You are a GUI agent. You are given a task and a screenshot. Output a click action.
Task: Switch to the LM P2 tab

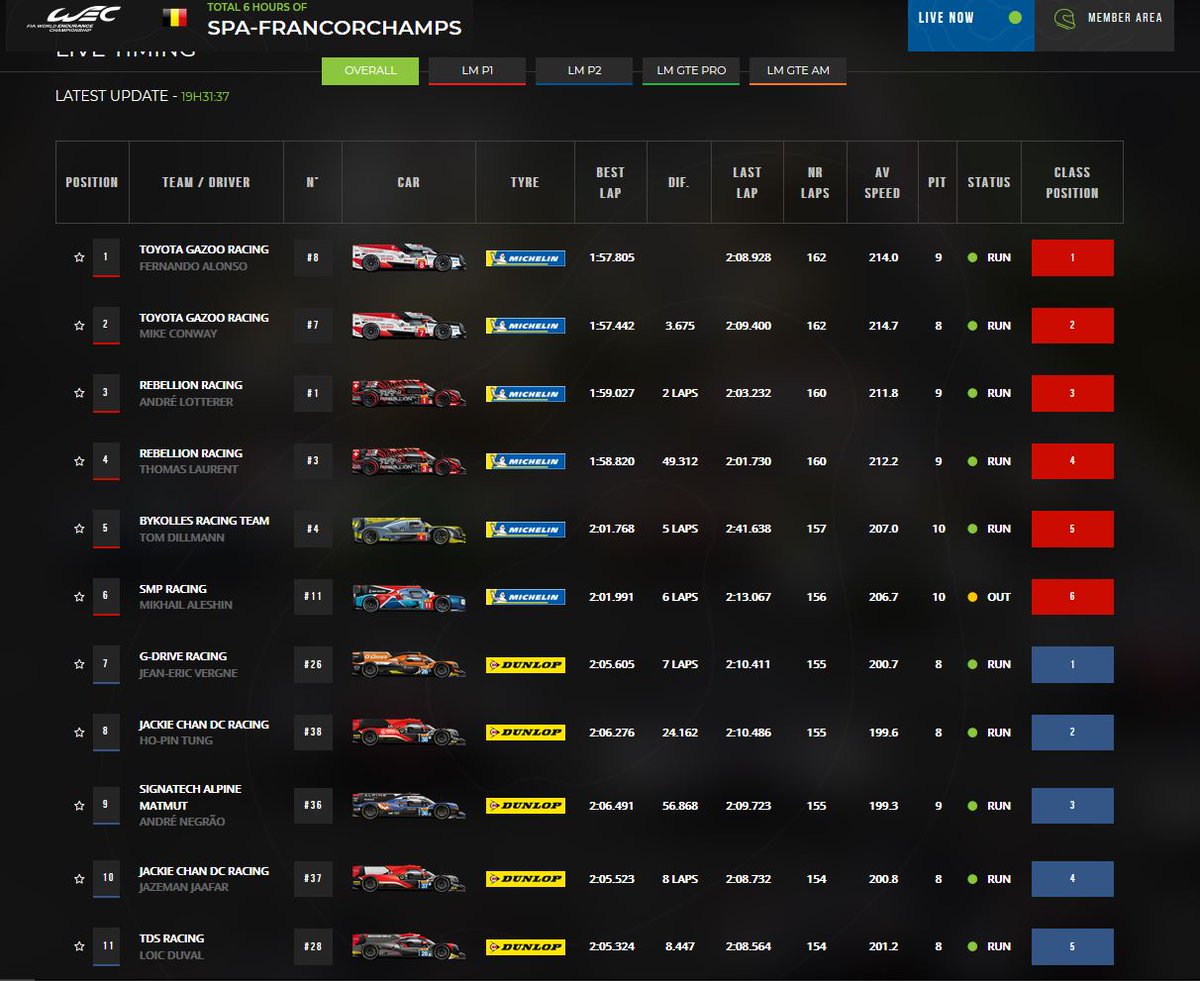(584, 71)
